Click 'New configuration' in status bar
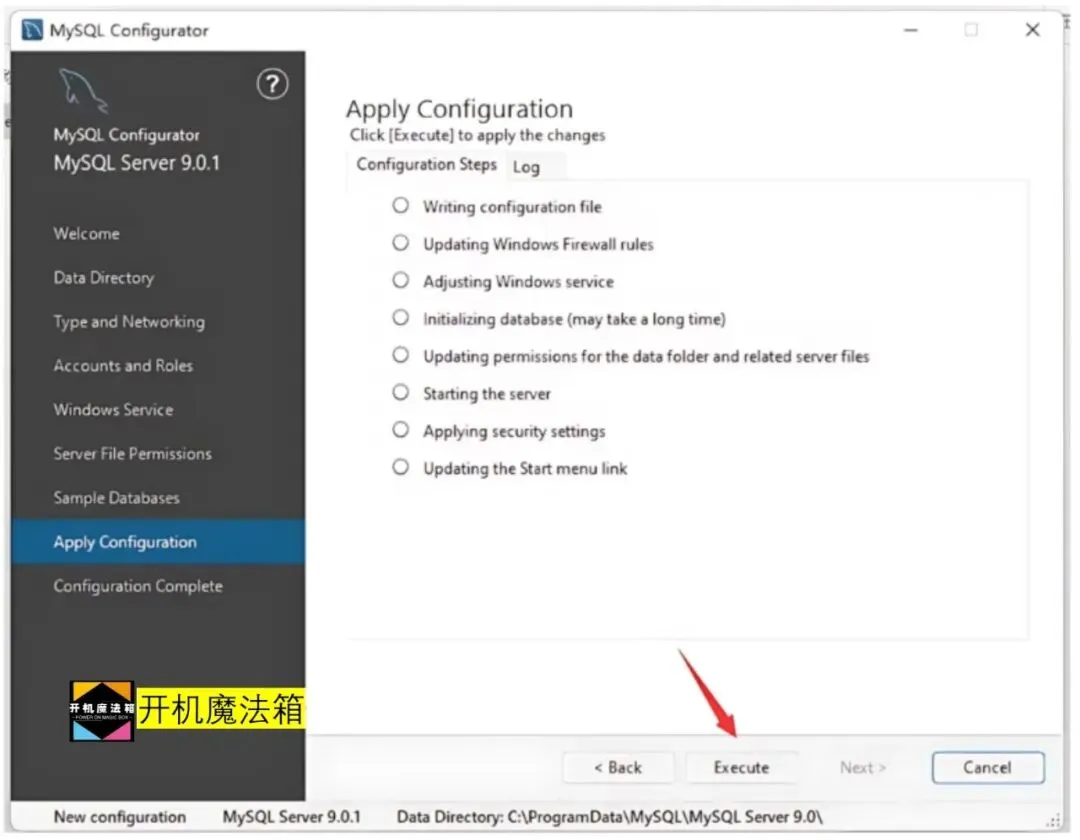The width and height of the screenshot is (1080, 840). click(120, 817)
